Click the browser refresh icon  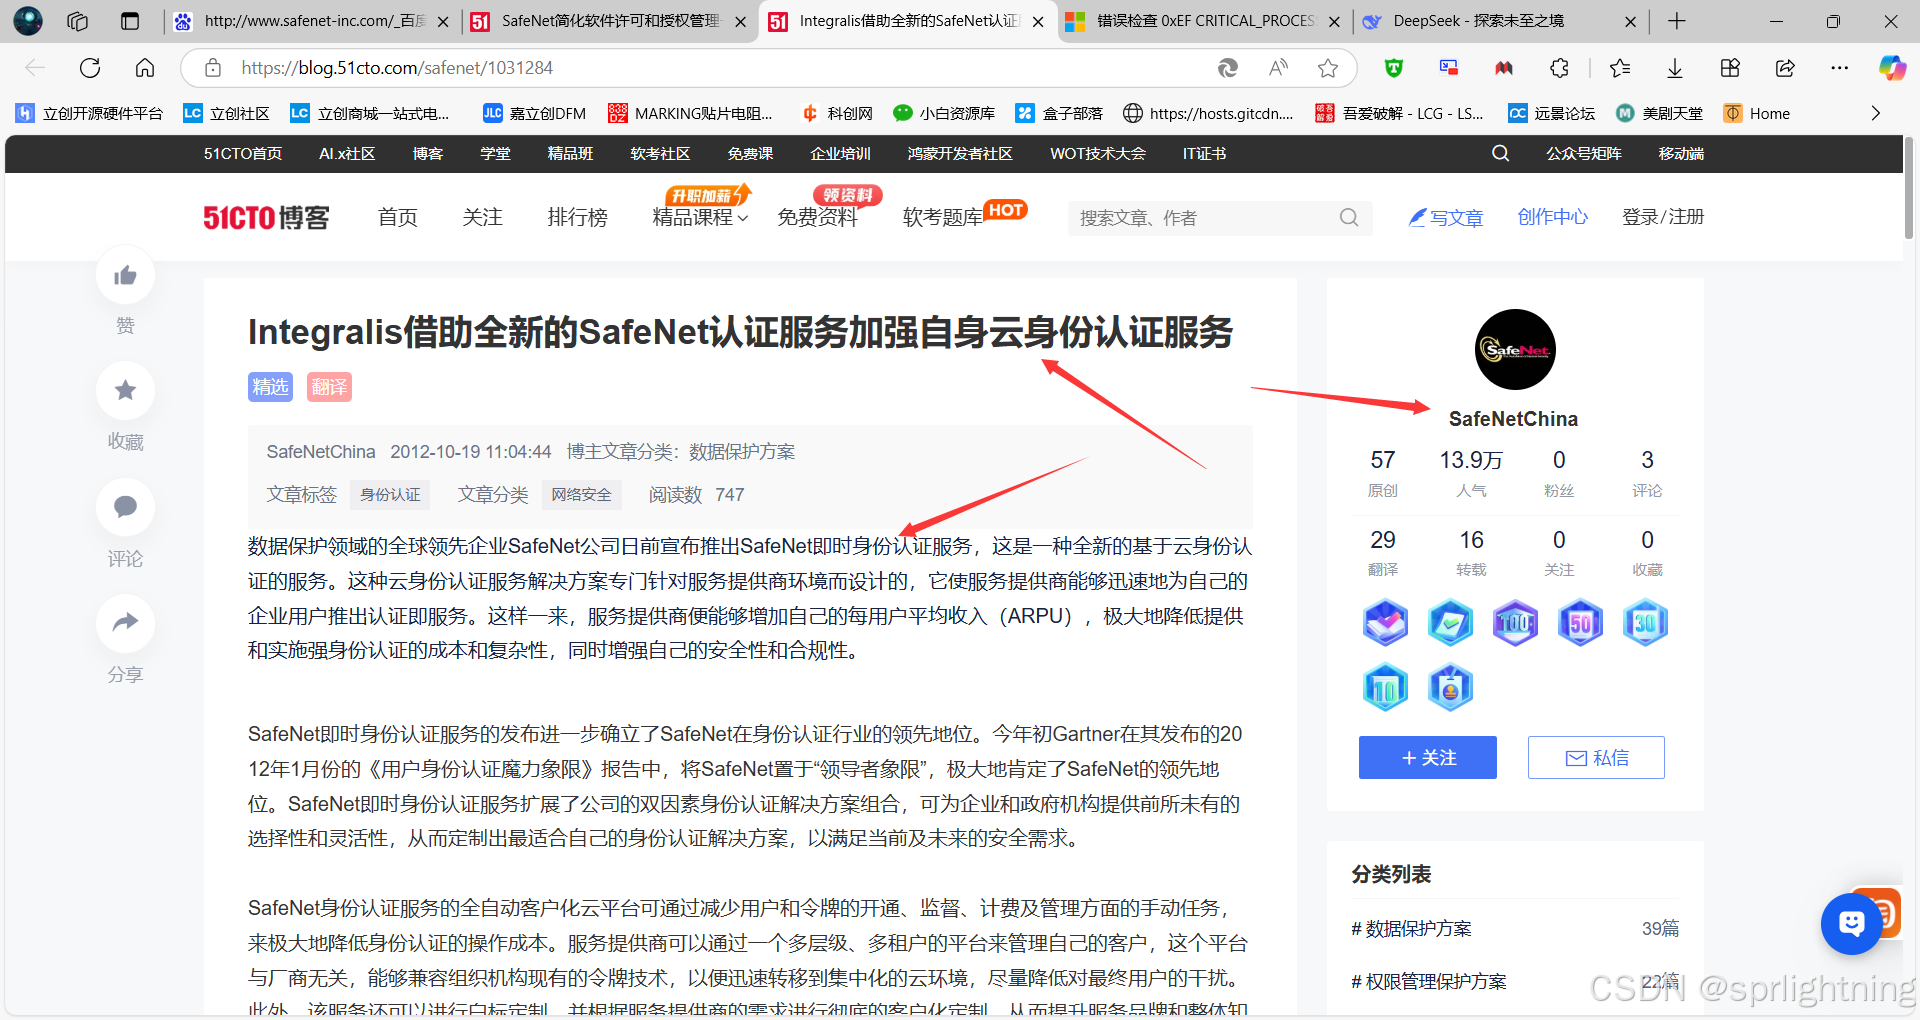[90, 68]
